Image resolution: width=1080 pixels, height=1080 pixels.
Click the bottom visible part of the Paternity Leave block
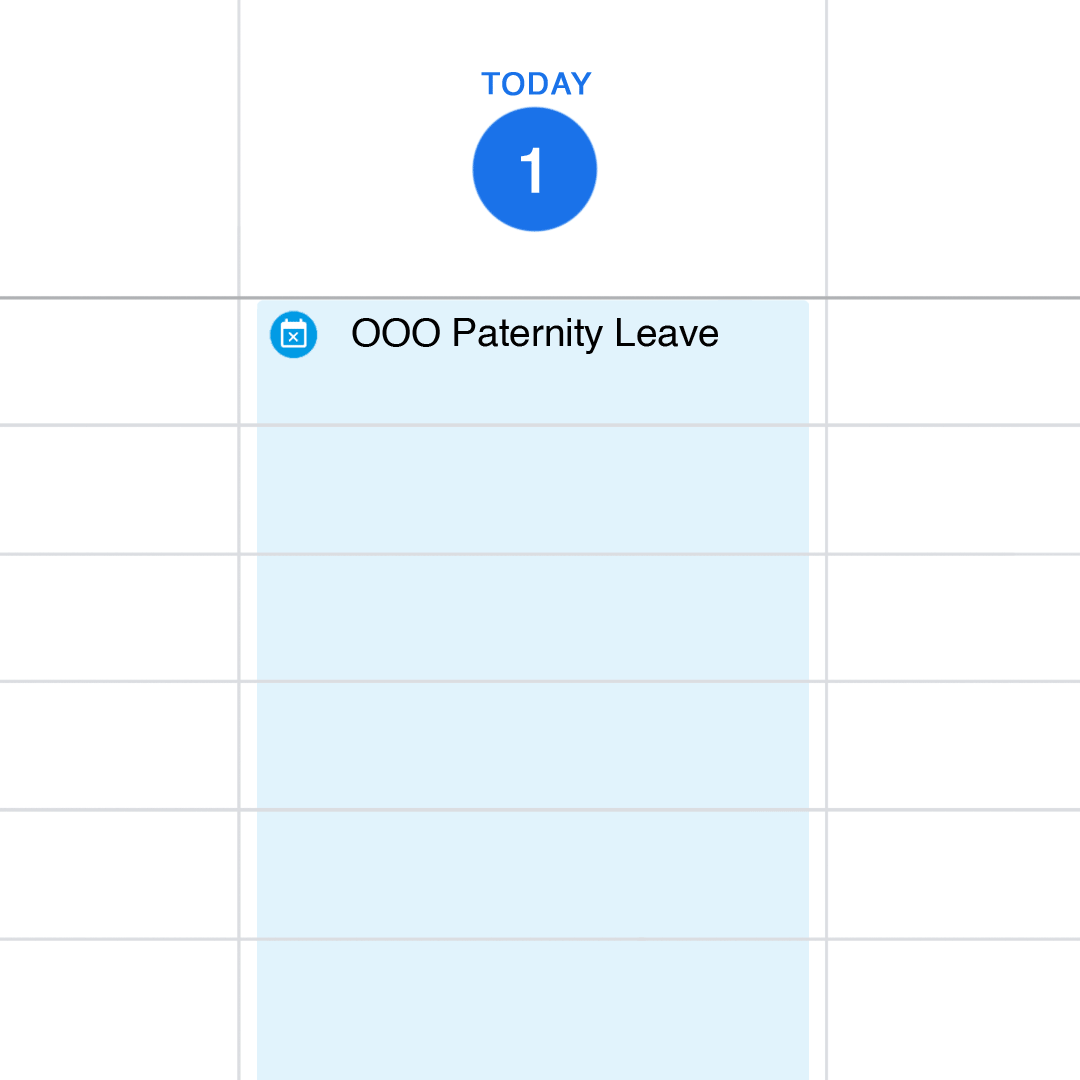[x=533, y=1010]
